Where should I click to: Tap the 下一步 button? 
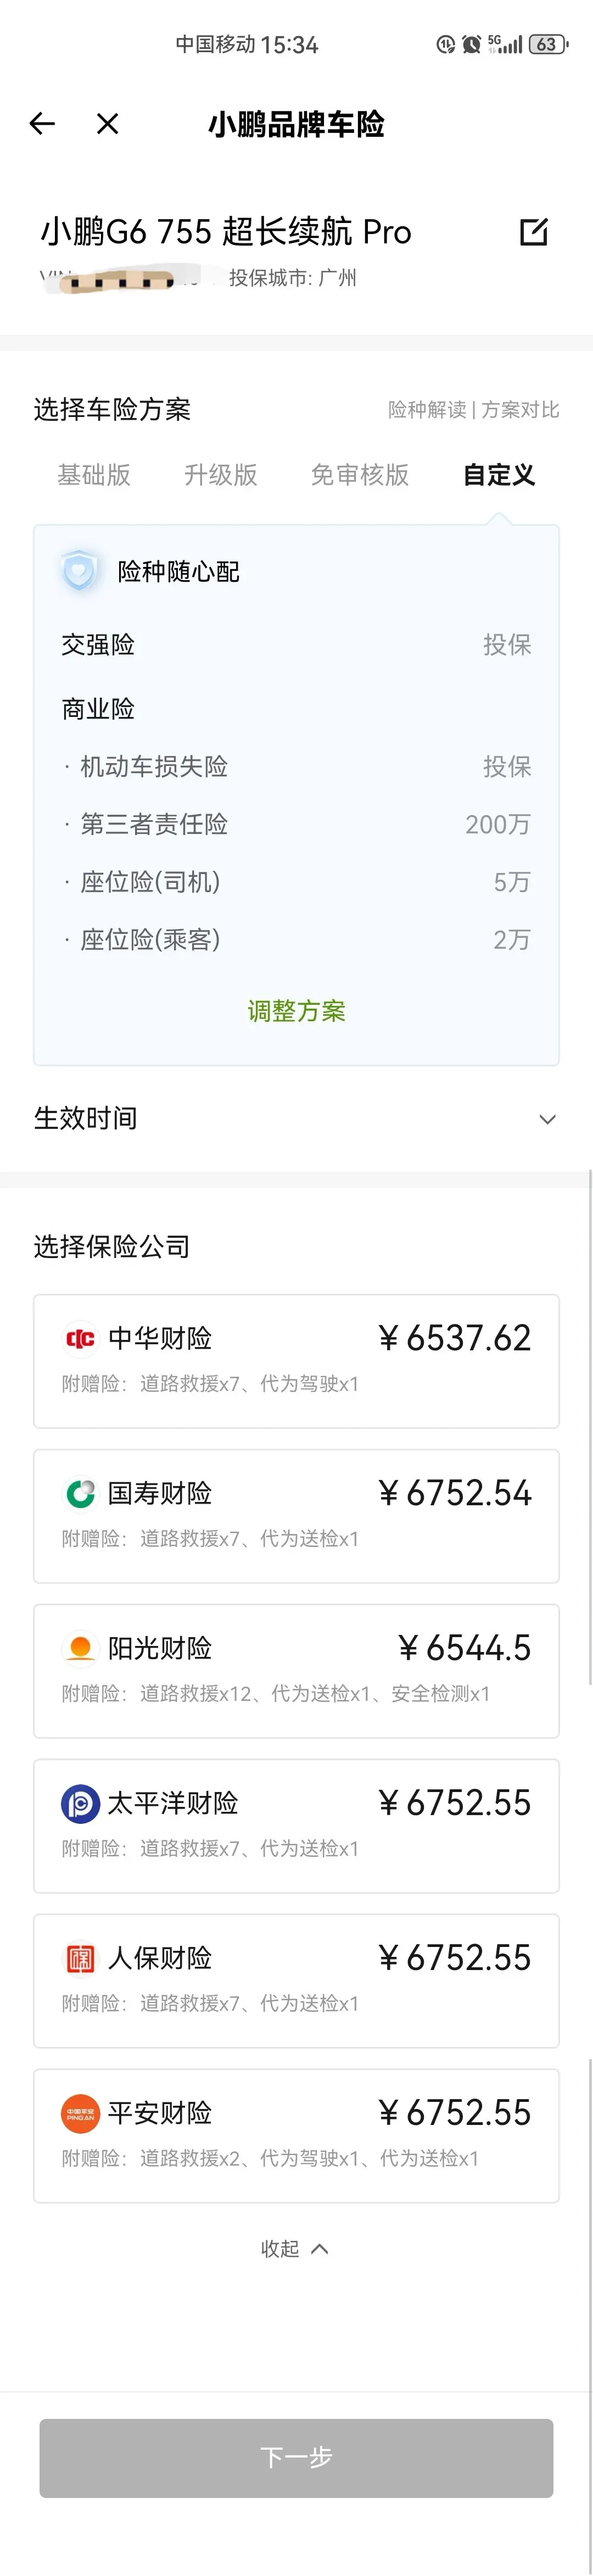[296, 2458]
